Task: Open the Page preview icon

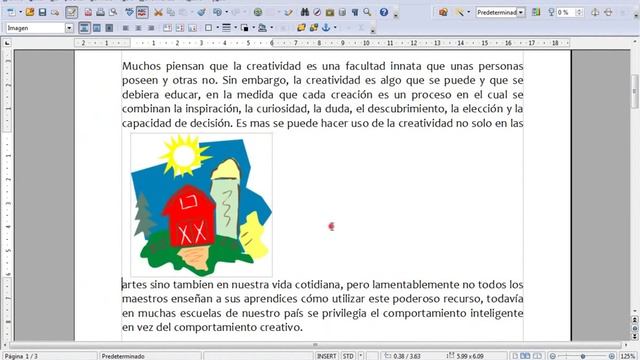Action: (x=113, y=12)
